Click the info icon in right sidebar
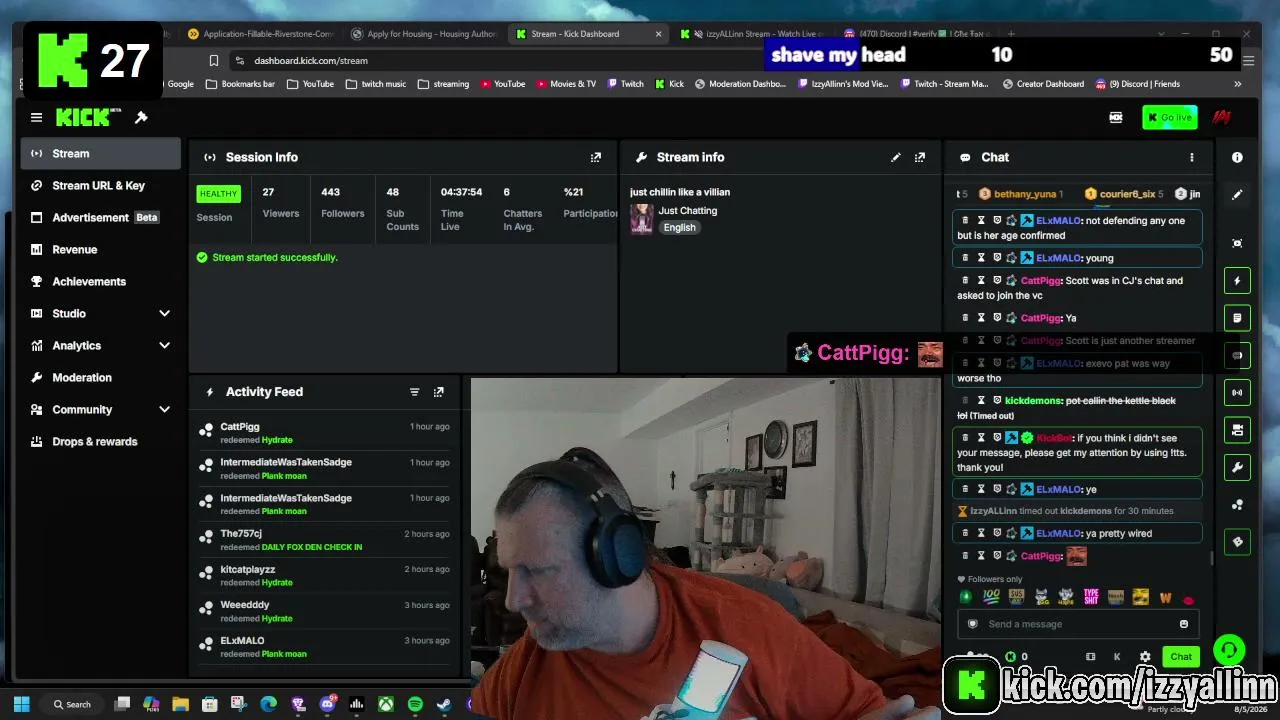Image resolution: width=1280 pixels, height=720 pixels. pos(1237,157)
